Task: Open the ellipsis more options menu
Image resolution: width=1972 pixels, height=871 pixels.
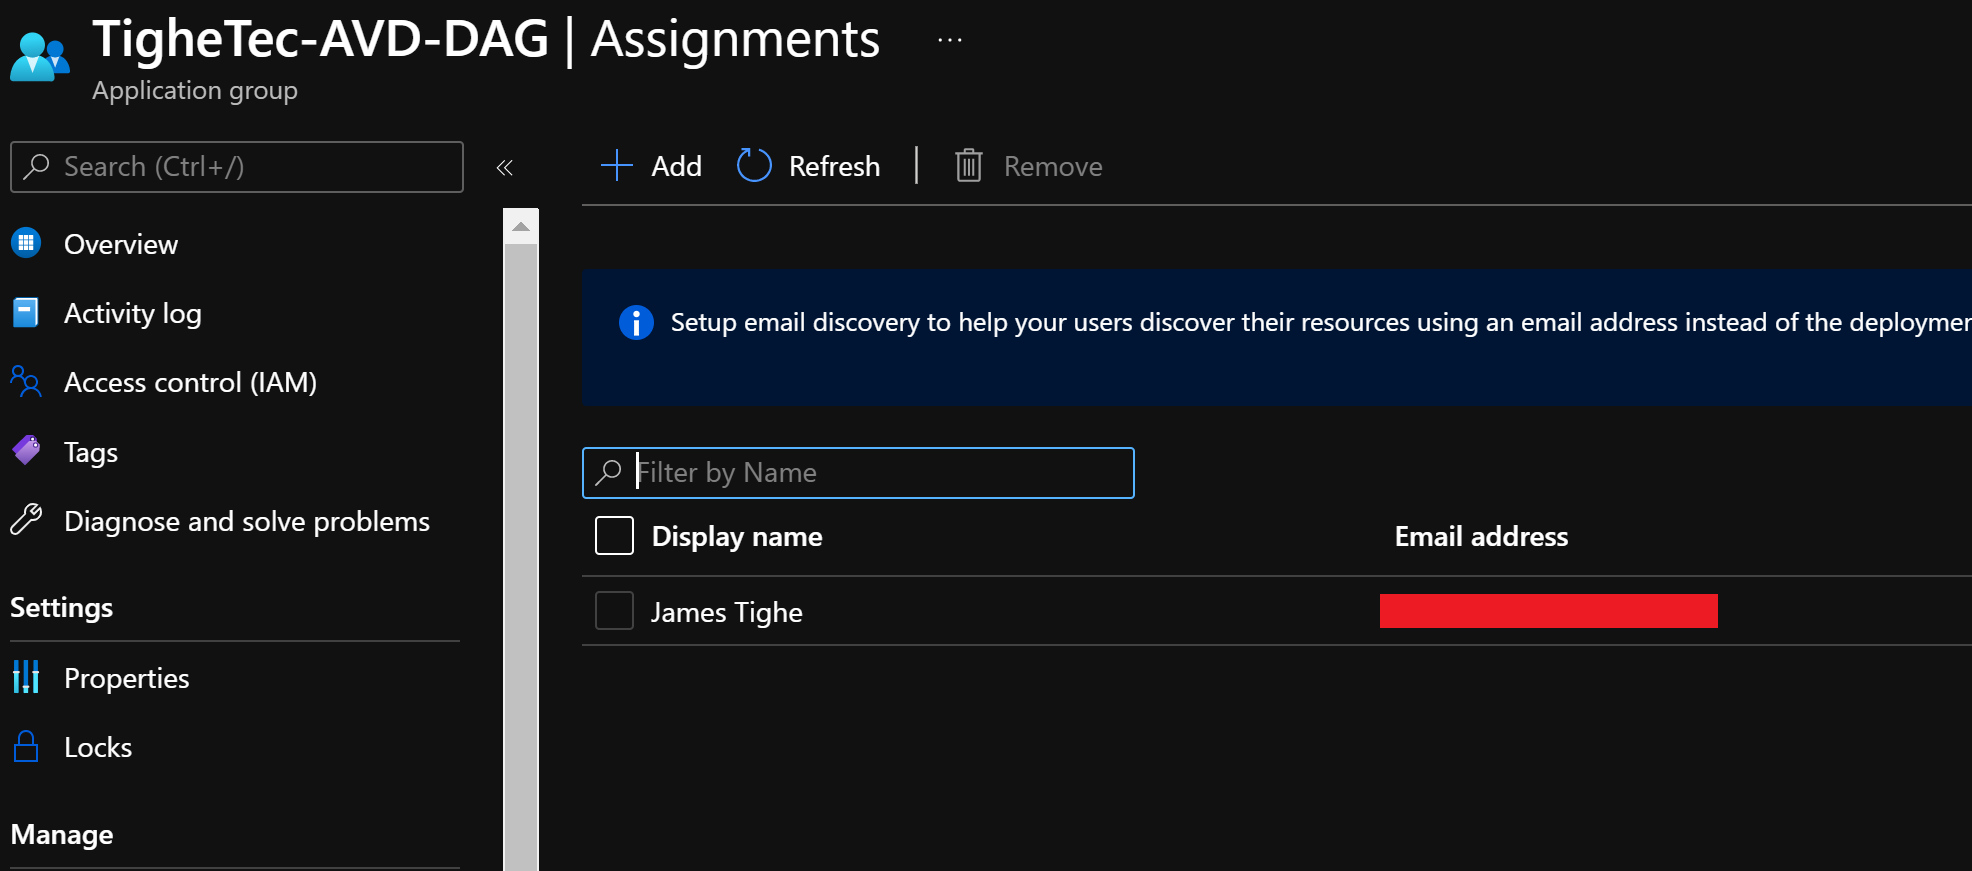Action: (949, 41)
